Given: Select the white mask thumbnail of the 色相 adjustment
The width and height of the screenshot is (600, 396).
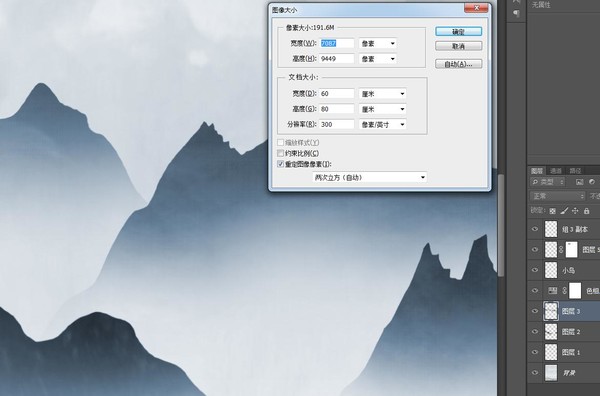Looking at the screenshot, I should (575, 291).
